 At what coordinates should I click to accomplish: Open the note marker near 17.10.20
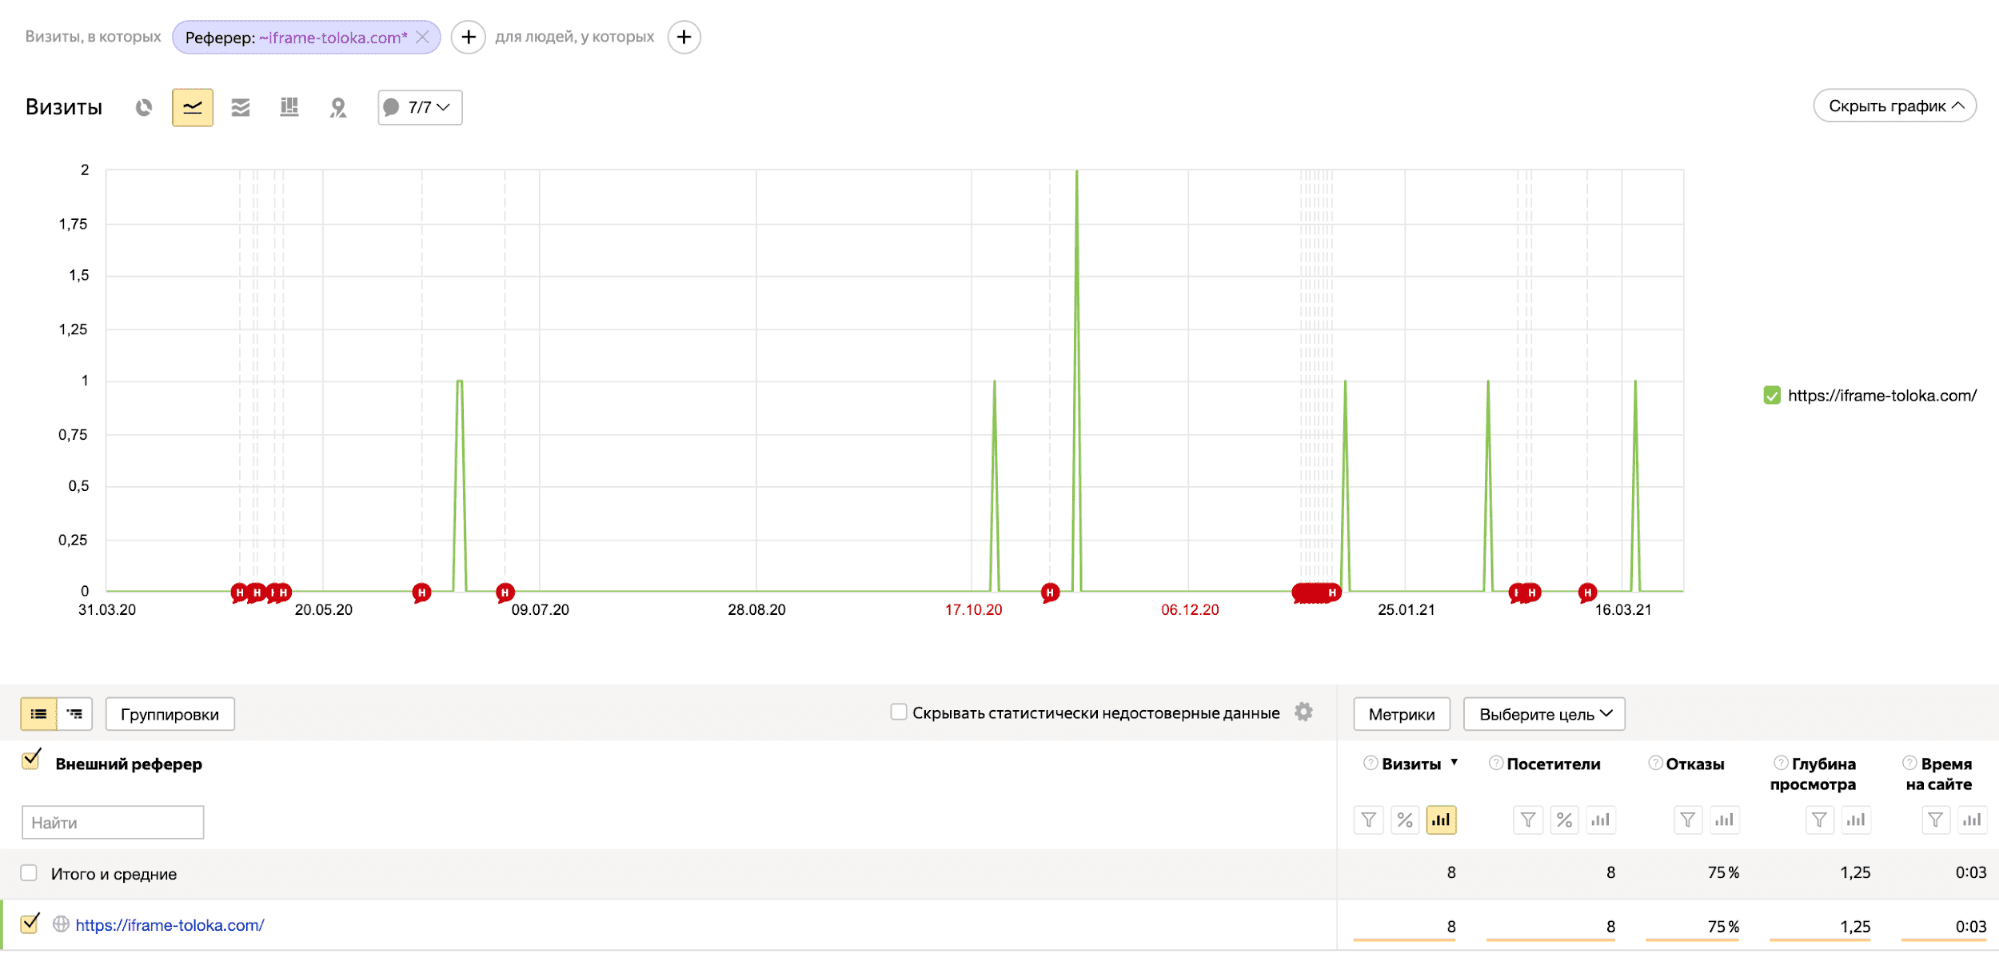(1050, 592)
